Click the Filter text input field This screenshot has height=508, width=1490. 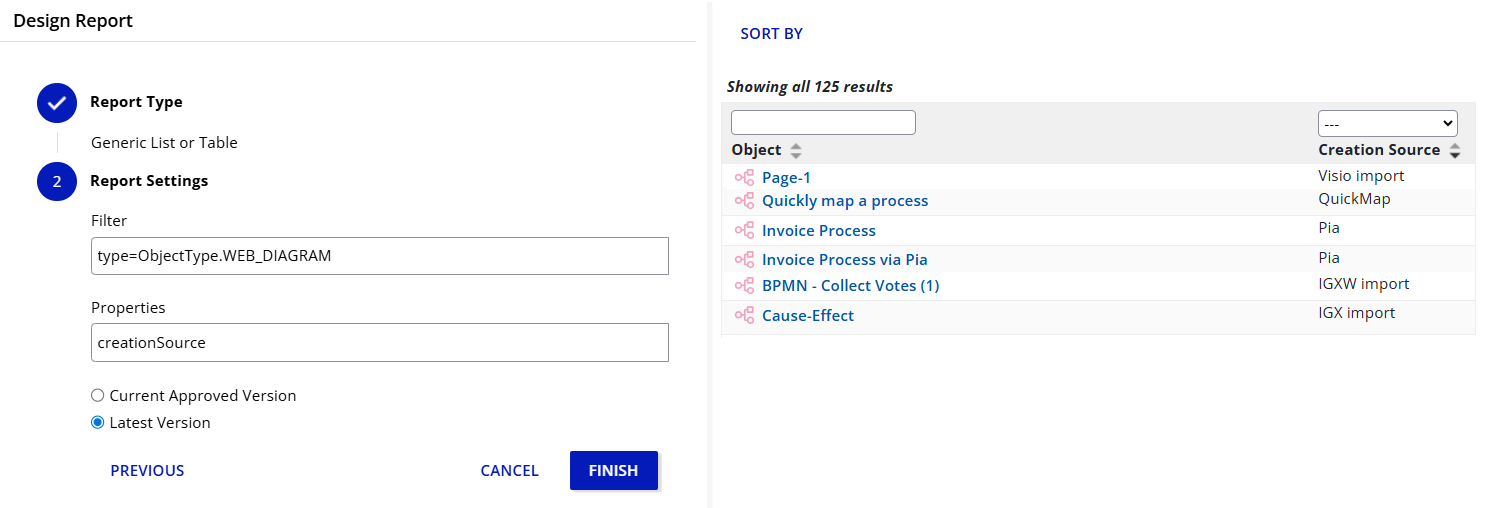pyautogui.click(x=379, y=256)
